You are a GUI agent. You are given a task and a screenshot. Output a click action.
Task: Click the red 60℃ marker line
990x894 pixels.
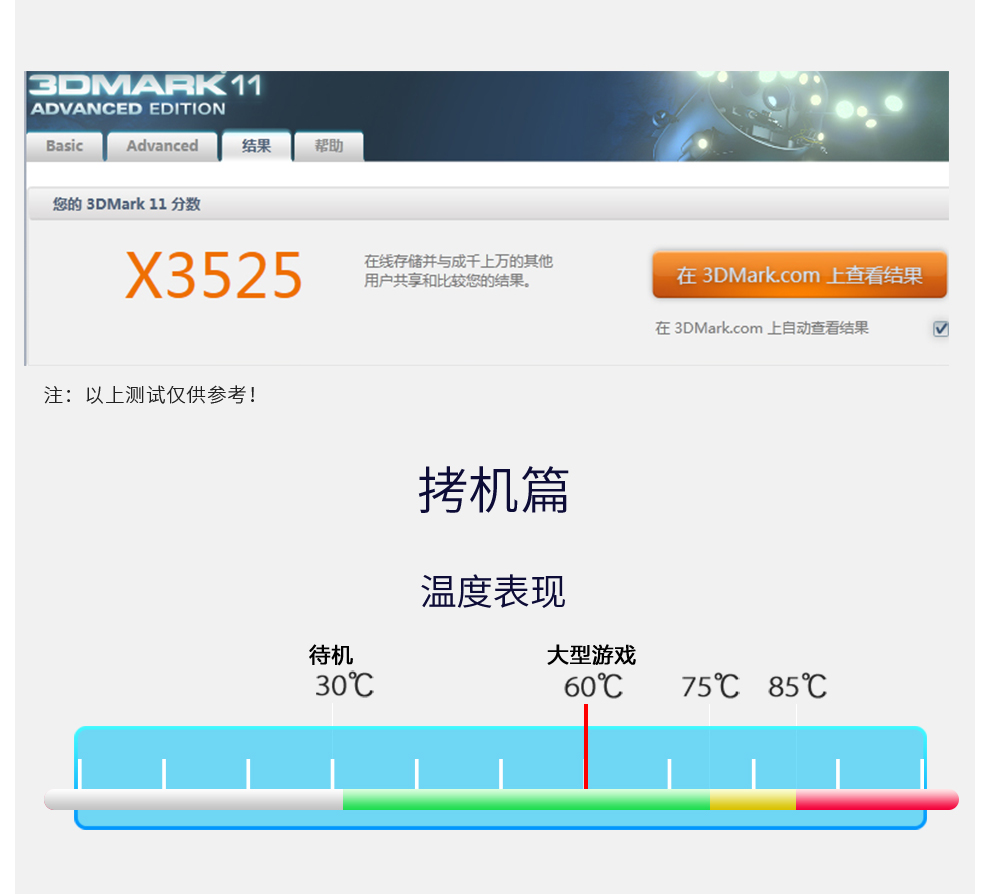[586, 746]
